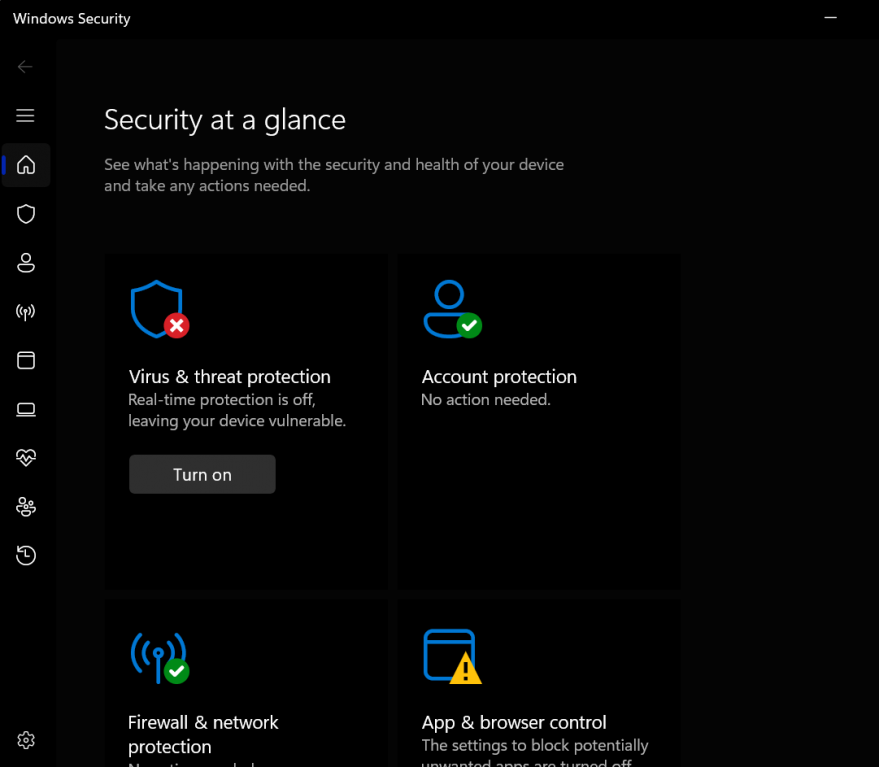Click the 'See what's happening' description text

point(334,175)
